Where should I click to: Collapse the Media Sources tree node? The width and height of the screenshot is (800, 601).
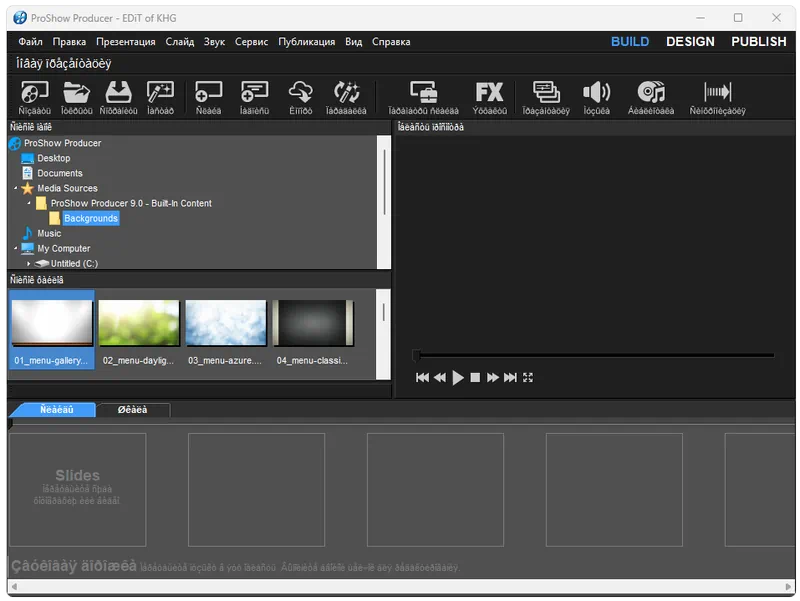(15, 188)
